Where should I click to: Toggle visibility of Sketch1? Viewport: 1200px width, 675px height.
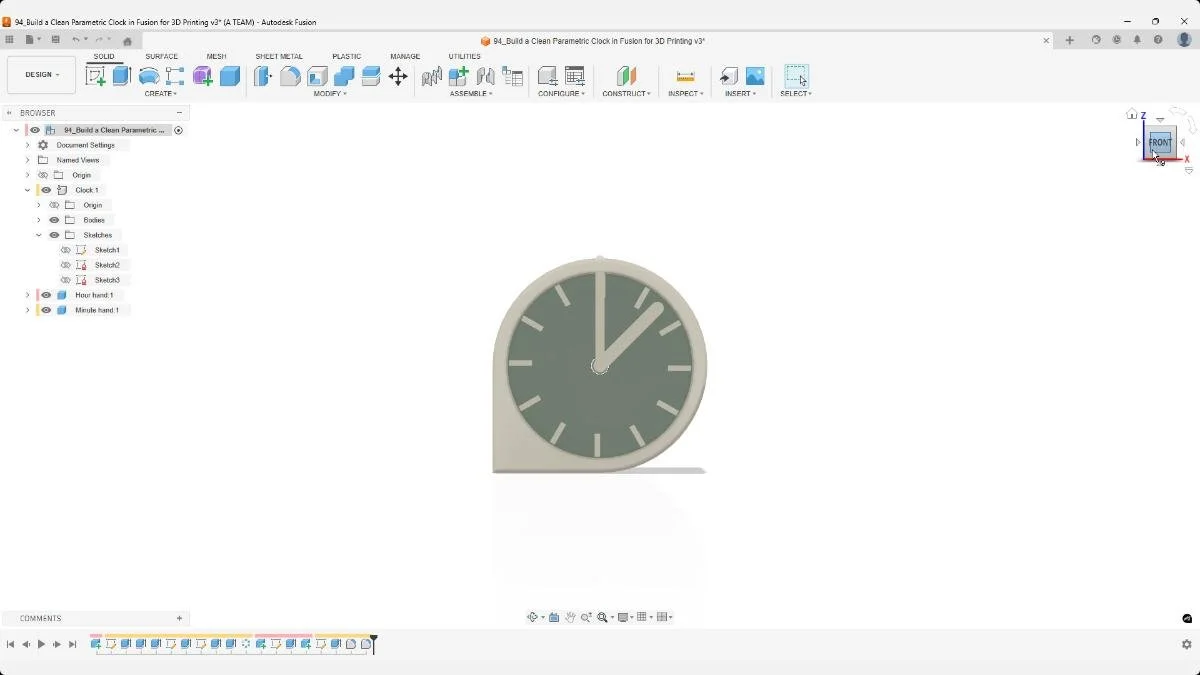point(64,250)
